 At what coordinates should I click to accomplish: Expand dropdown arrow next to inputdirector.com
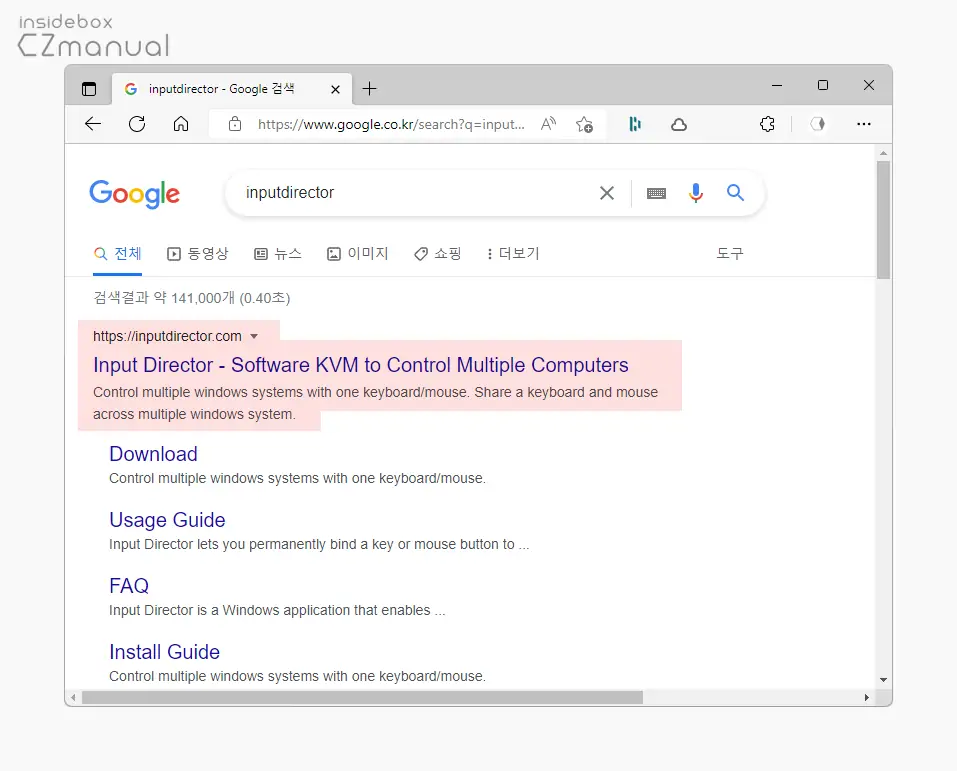point(255,336)
